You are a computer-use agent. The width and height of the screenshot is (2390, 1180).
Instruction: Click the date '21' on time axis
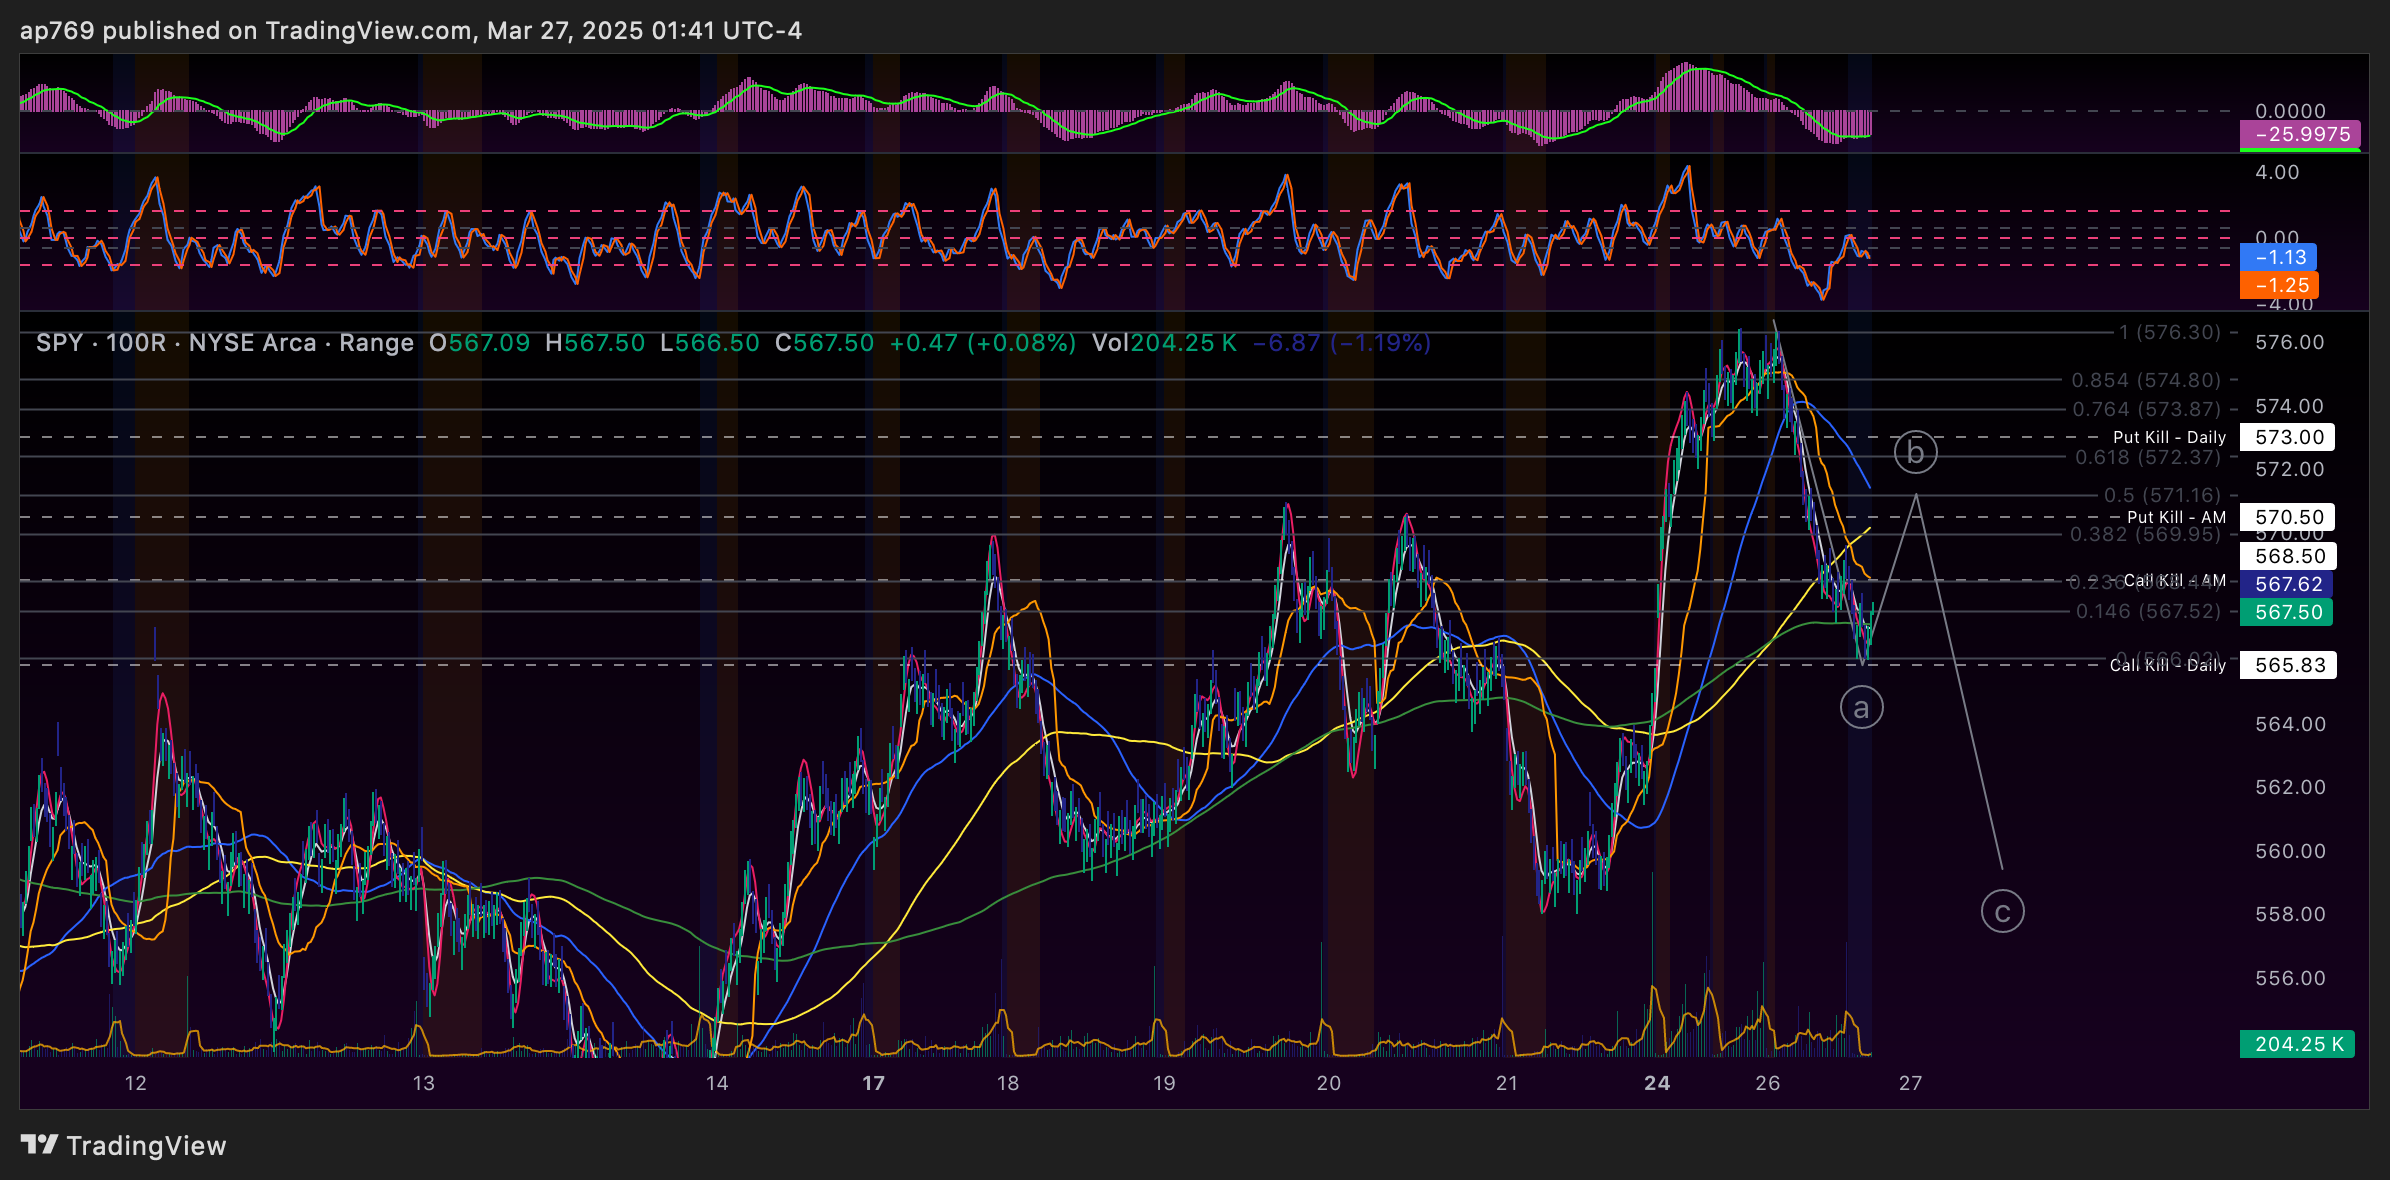pos(1507,1083)
